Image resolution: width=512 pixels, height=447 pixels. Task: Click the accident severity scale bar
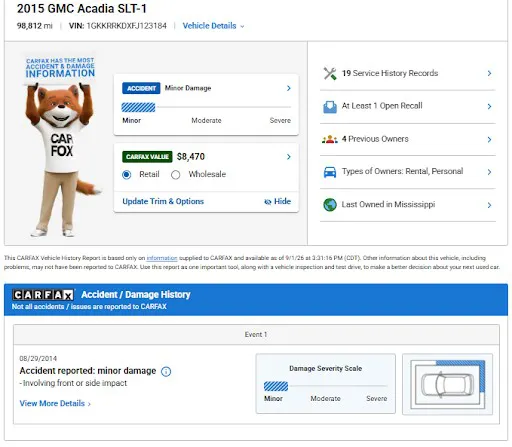pyautogui.click(x=206, y=107)
